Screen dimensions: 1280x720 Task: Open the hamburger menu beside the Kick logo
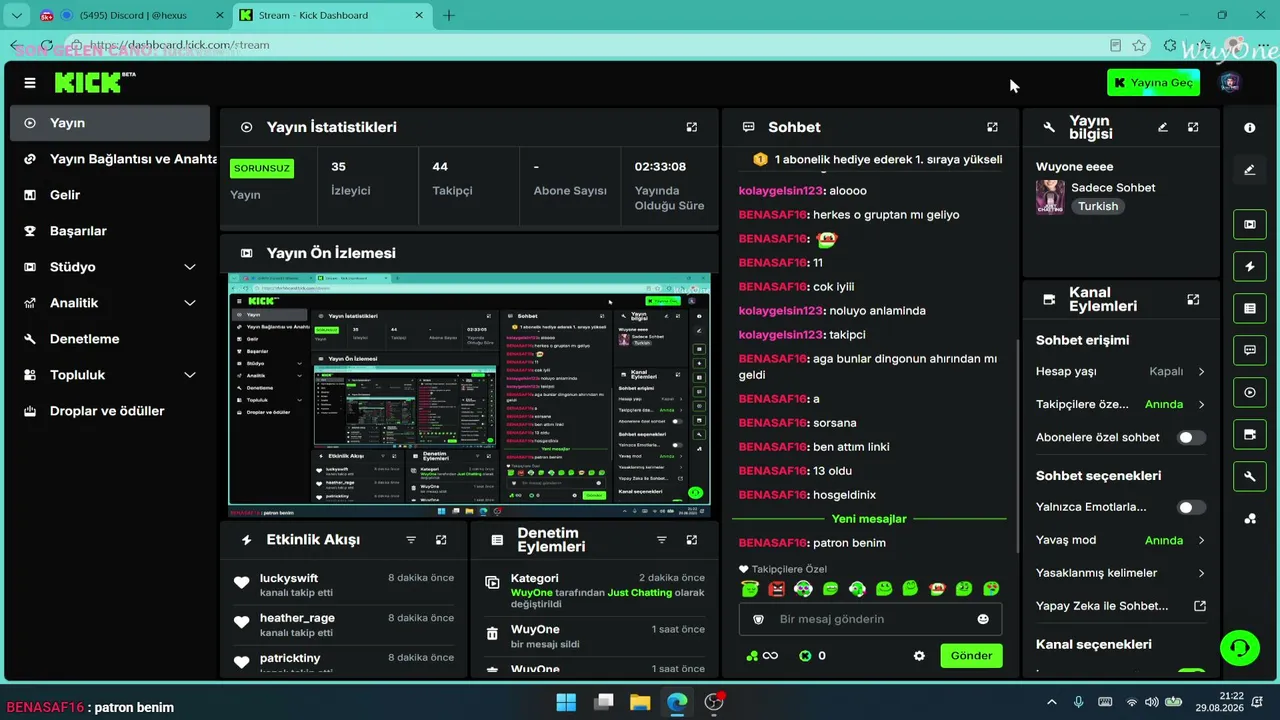[x=30, y=83]
